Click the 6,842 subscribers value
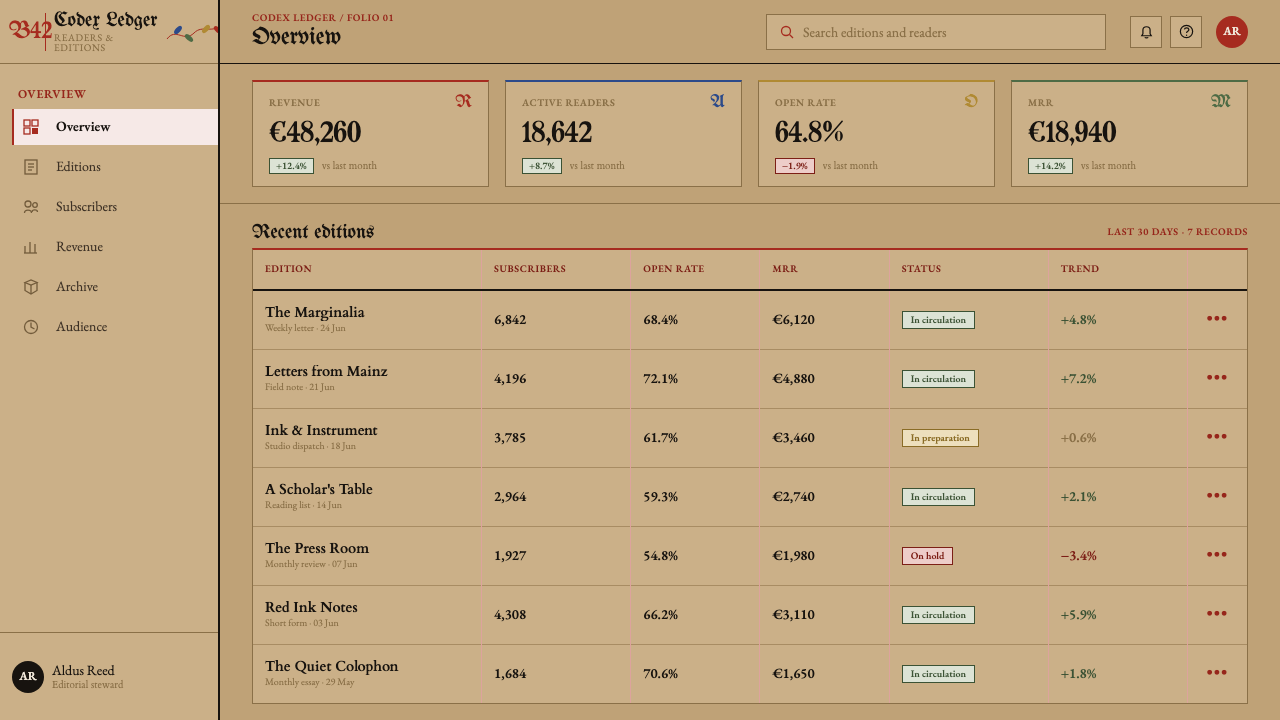 point(510,319)
